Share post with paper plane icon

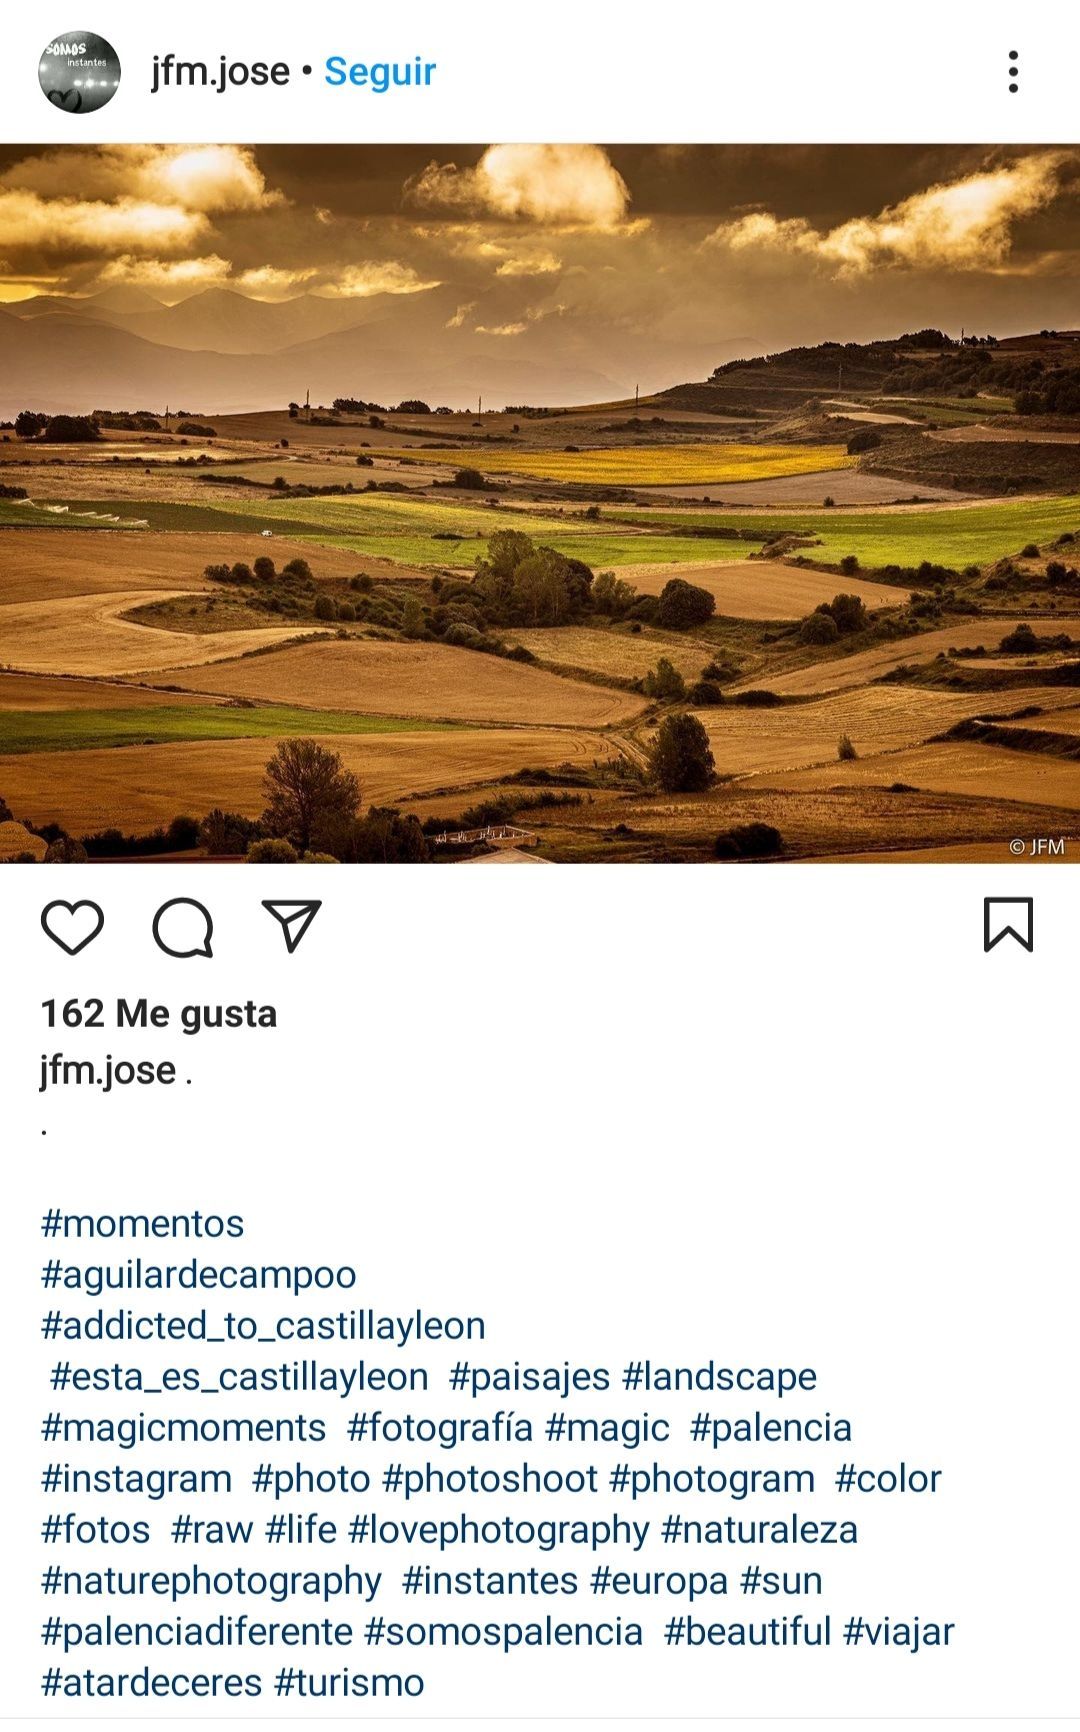point(291,925)
